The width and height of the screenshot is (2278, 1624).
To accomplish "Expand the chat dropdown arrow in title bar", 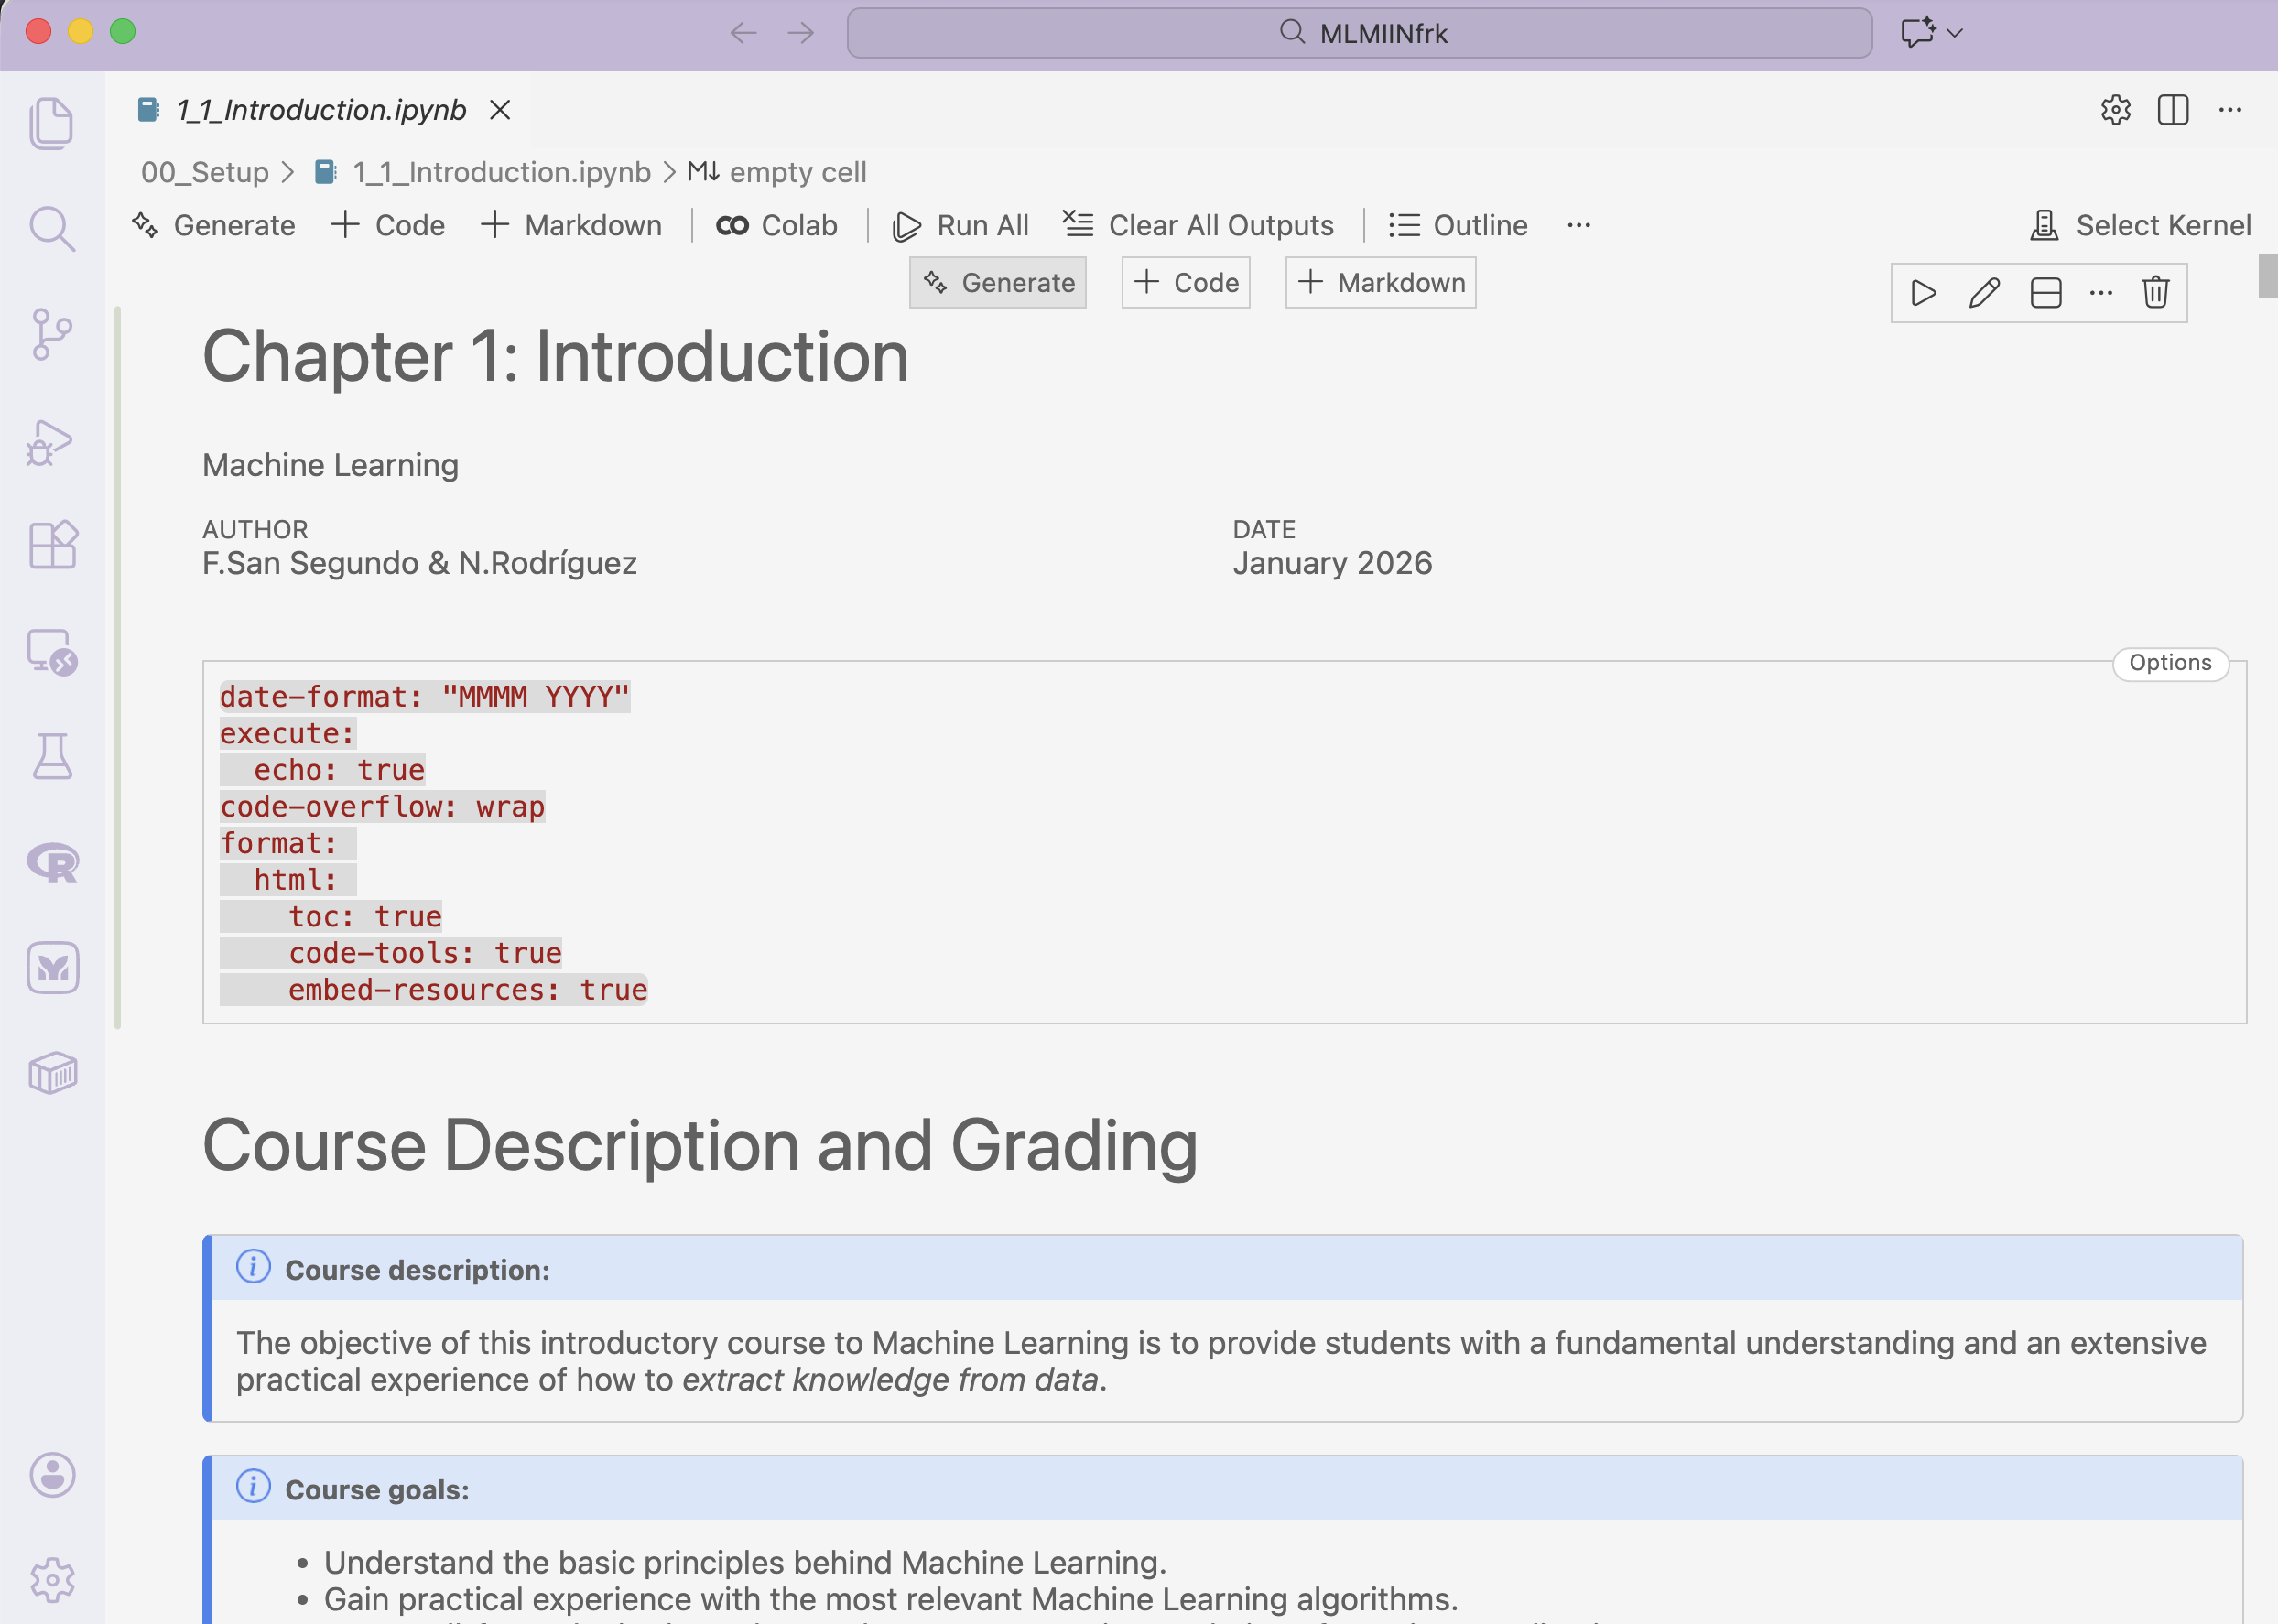I will 1955,33.
